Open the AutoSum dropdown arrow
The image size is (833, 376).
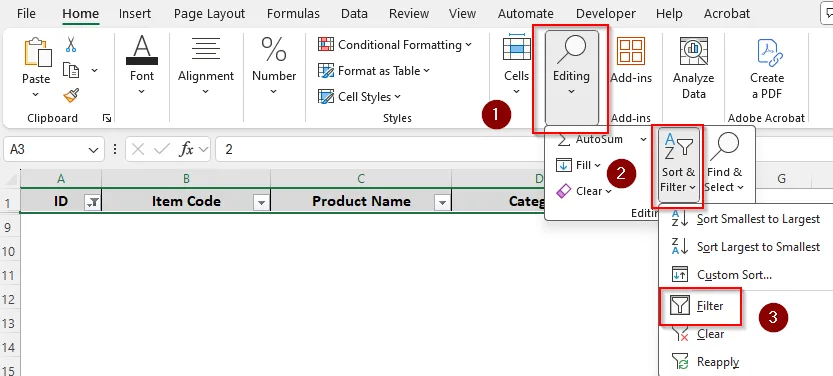coord(643,139)
